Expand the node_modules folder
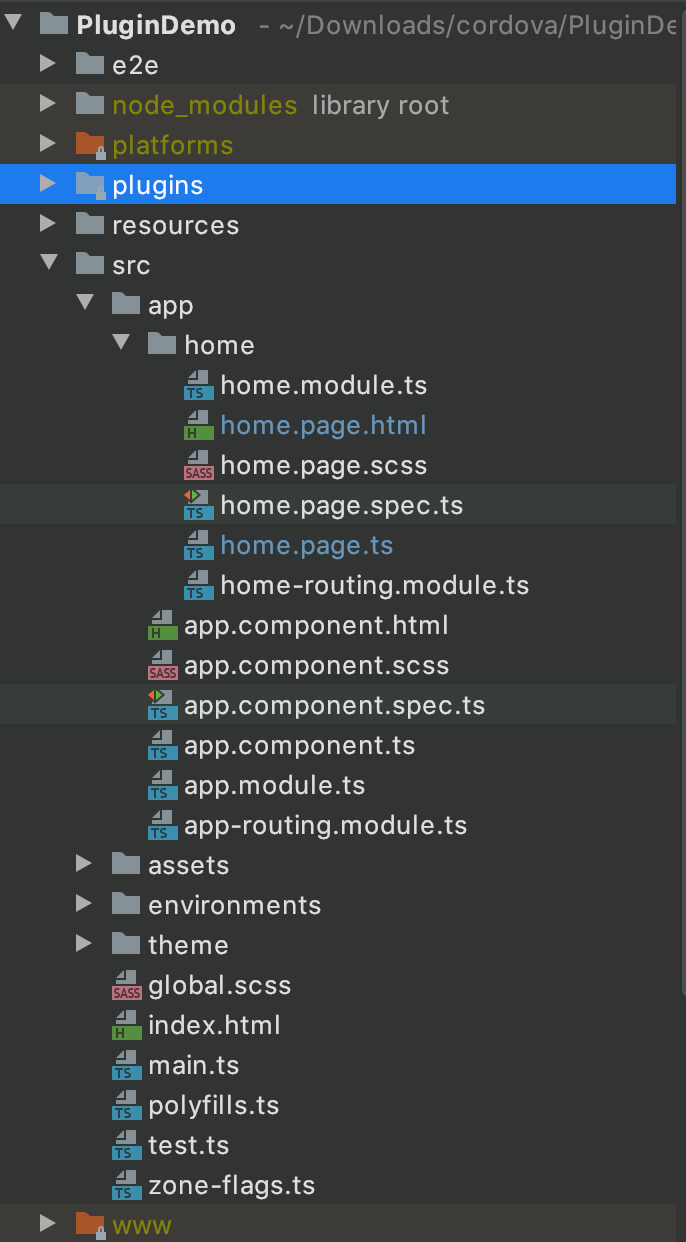The image size is (686, 1242). point(47,105)
